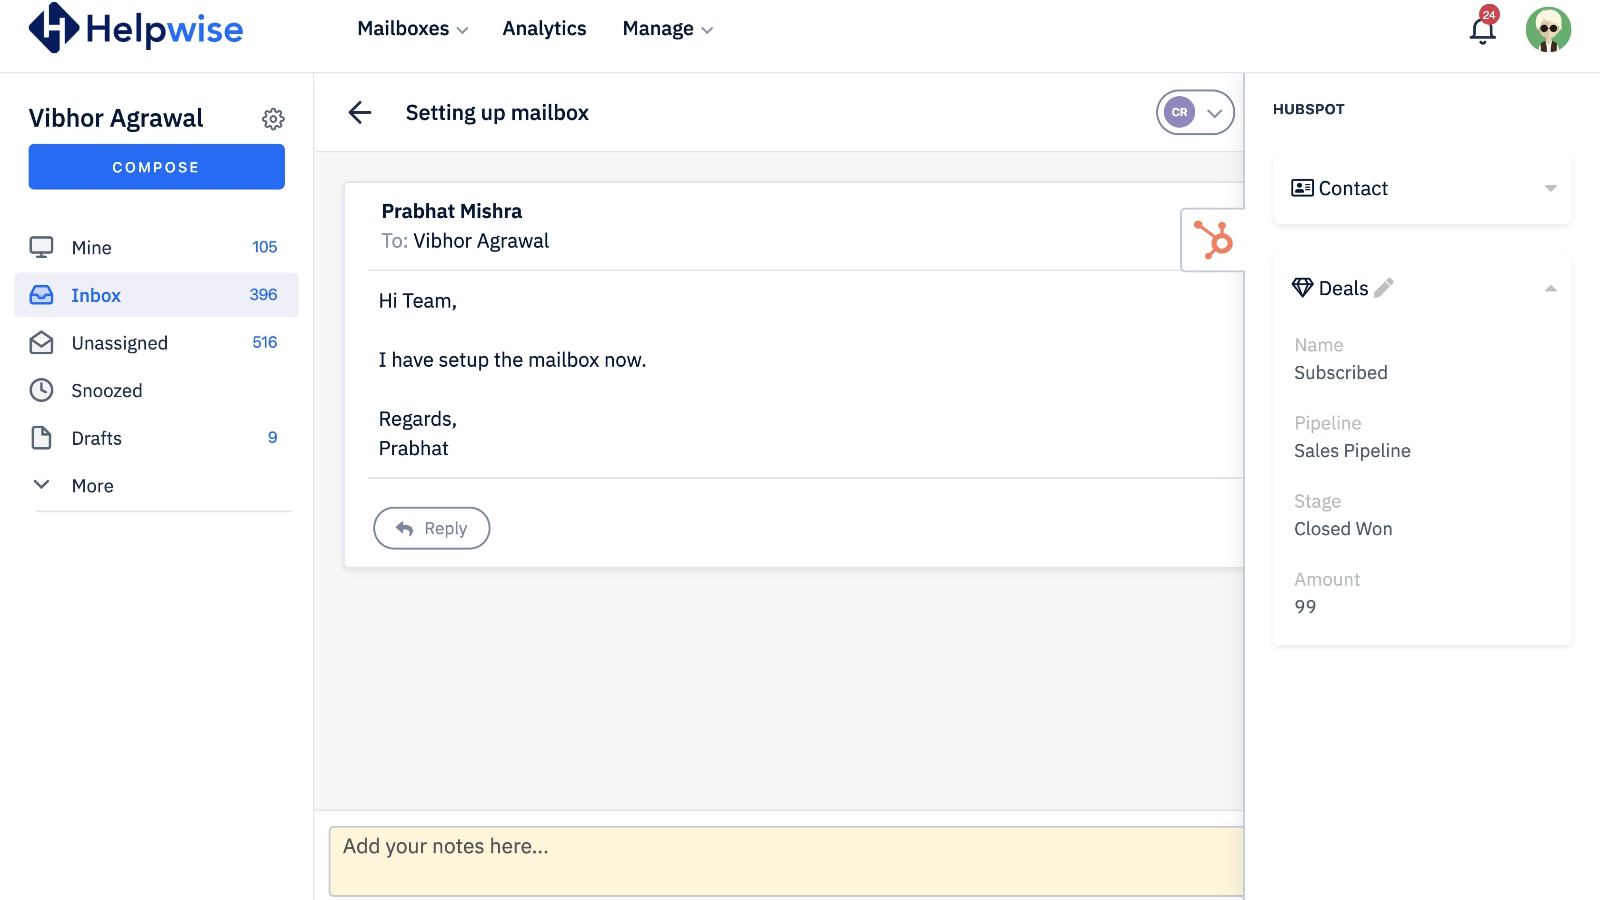Open the profile avatar menu

[1547, 30]
